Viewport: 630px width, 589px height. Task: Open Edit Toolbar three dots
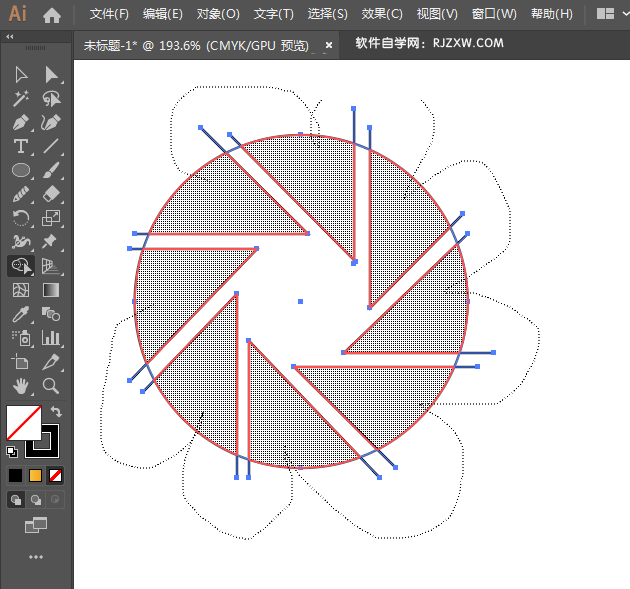point(36,557)
